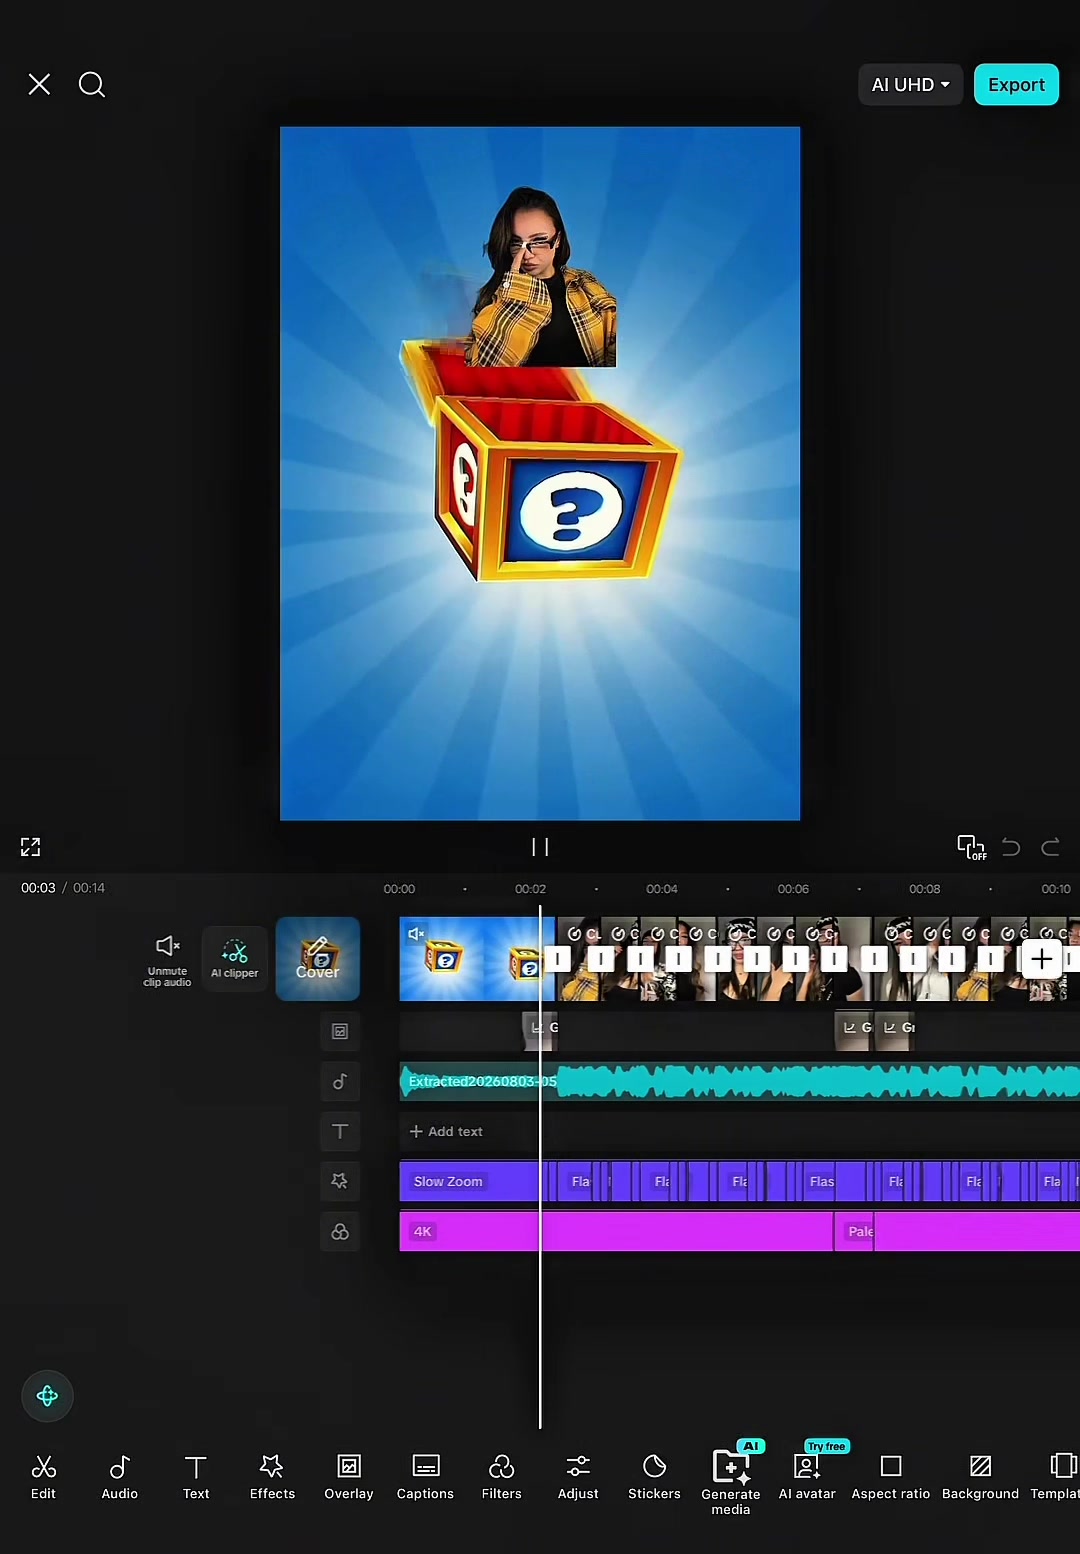Open the AI UHD resolution dropdown

910,85
